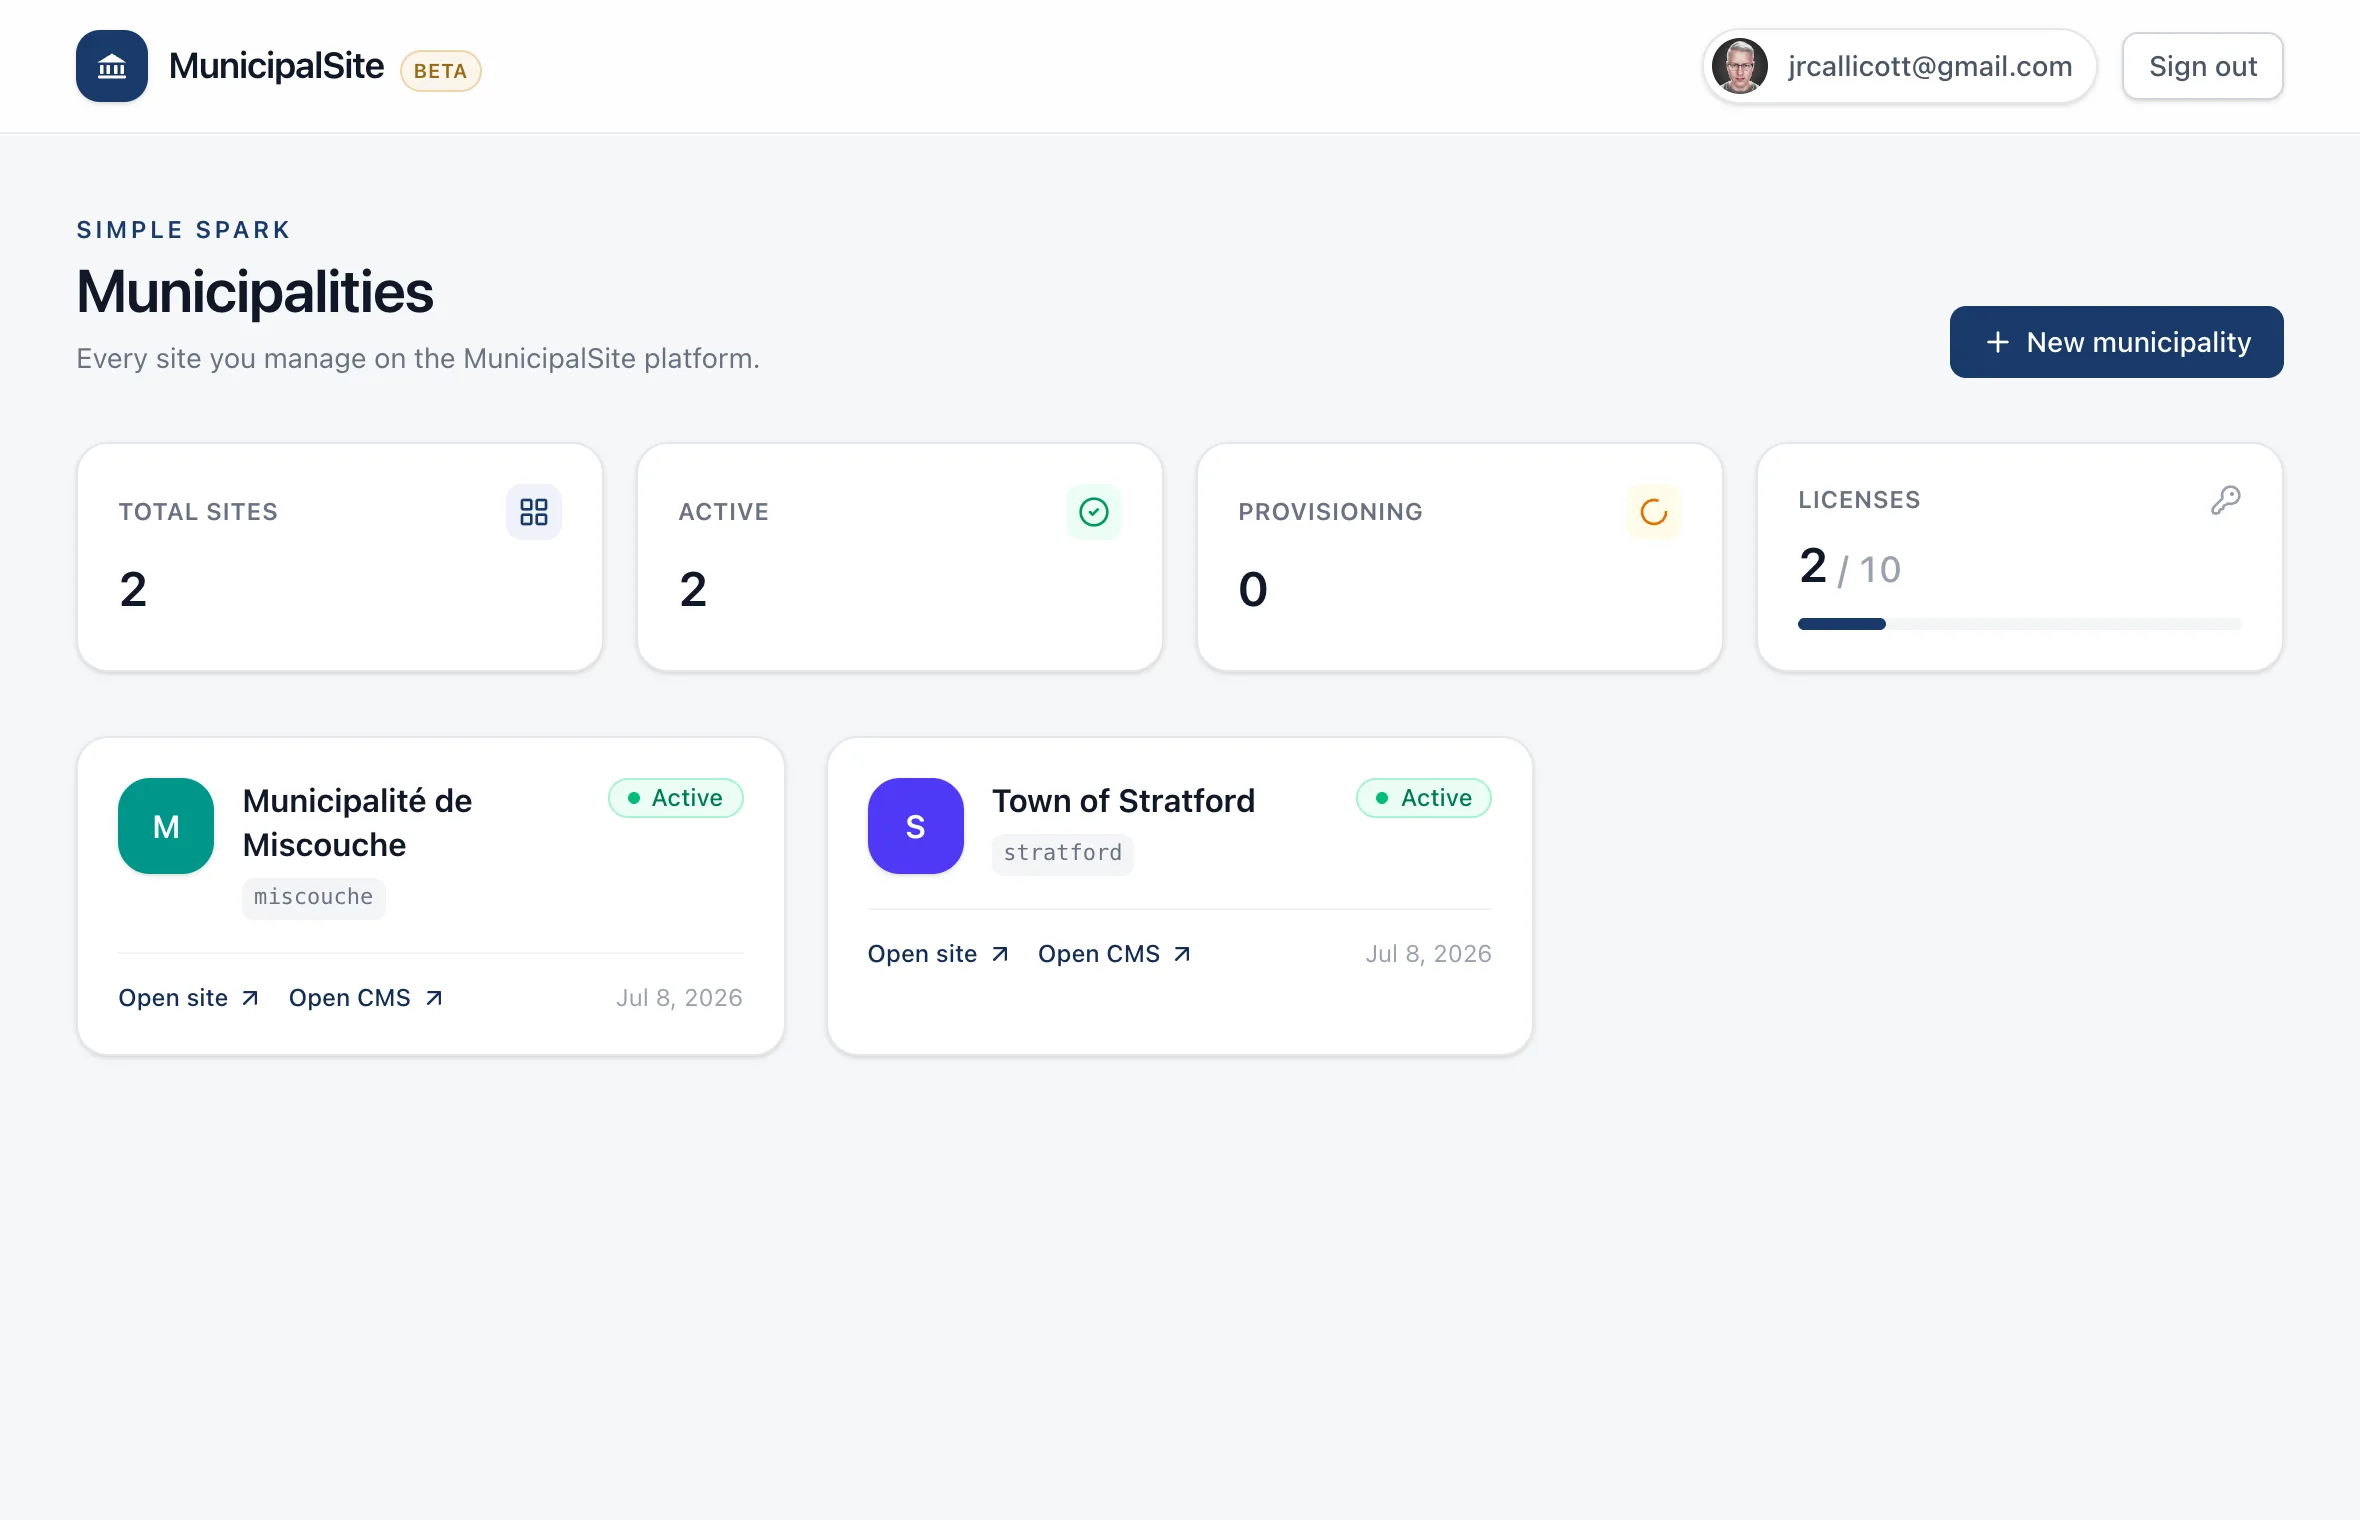Click the ACTIVE stat label
The image size is (2360, 1520).
click(x=724, y=512)
